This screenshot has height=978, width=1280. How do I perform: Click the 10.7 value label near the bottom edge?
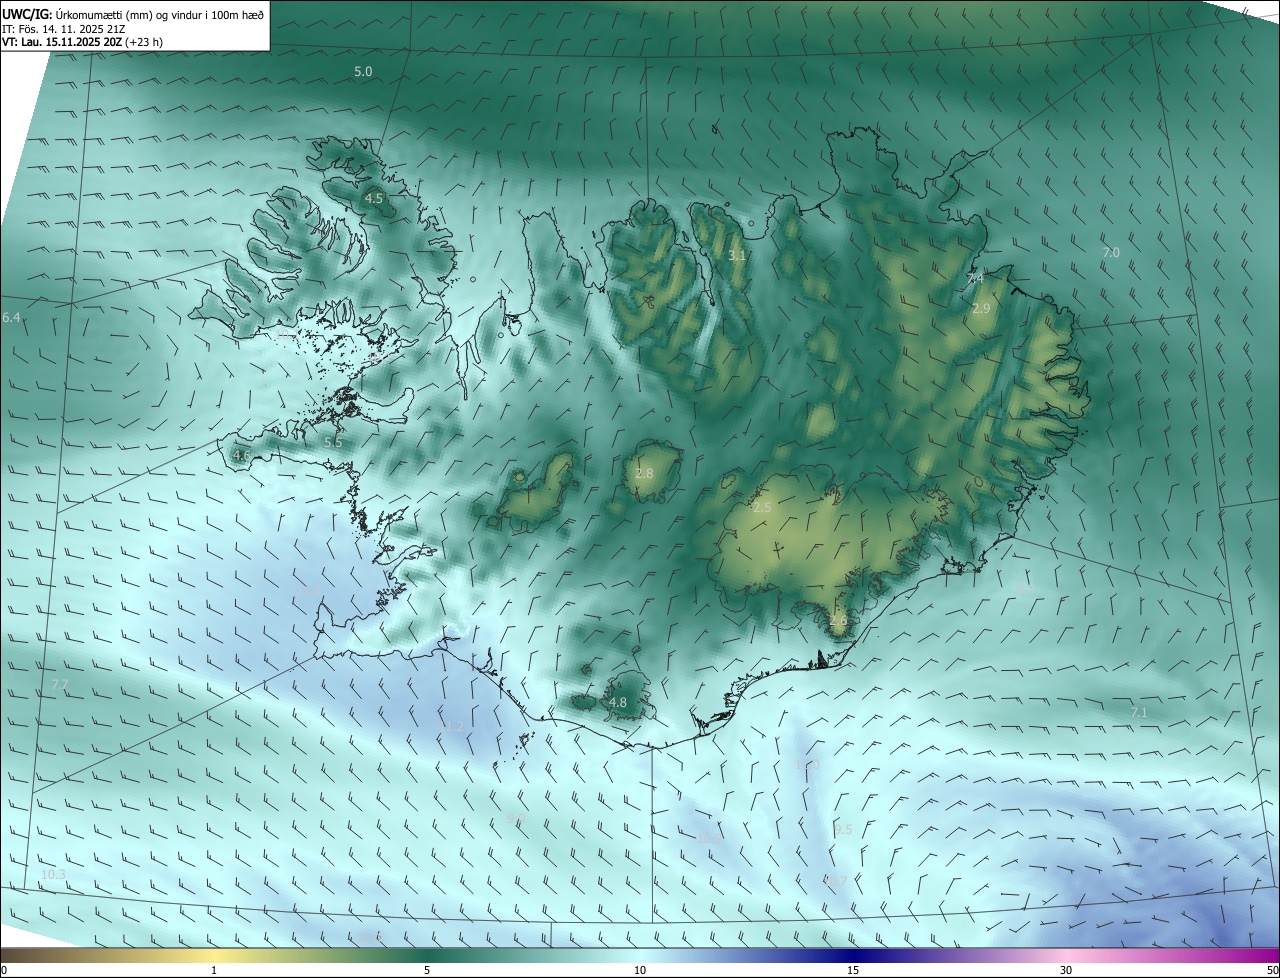(x=835, y=881)
